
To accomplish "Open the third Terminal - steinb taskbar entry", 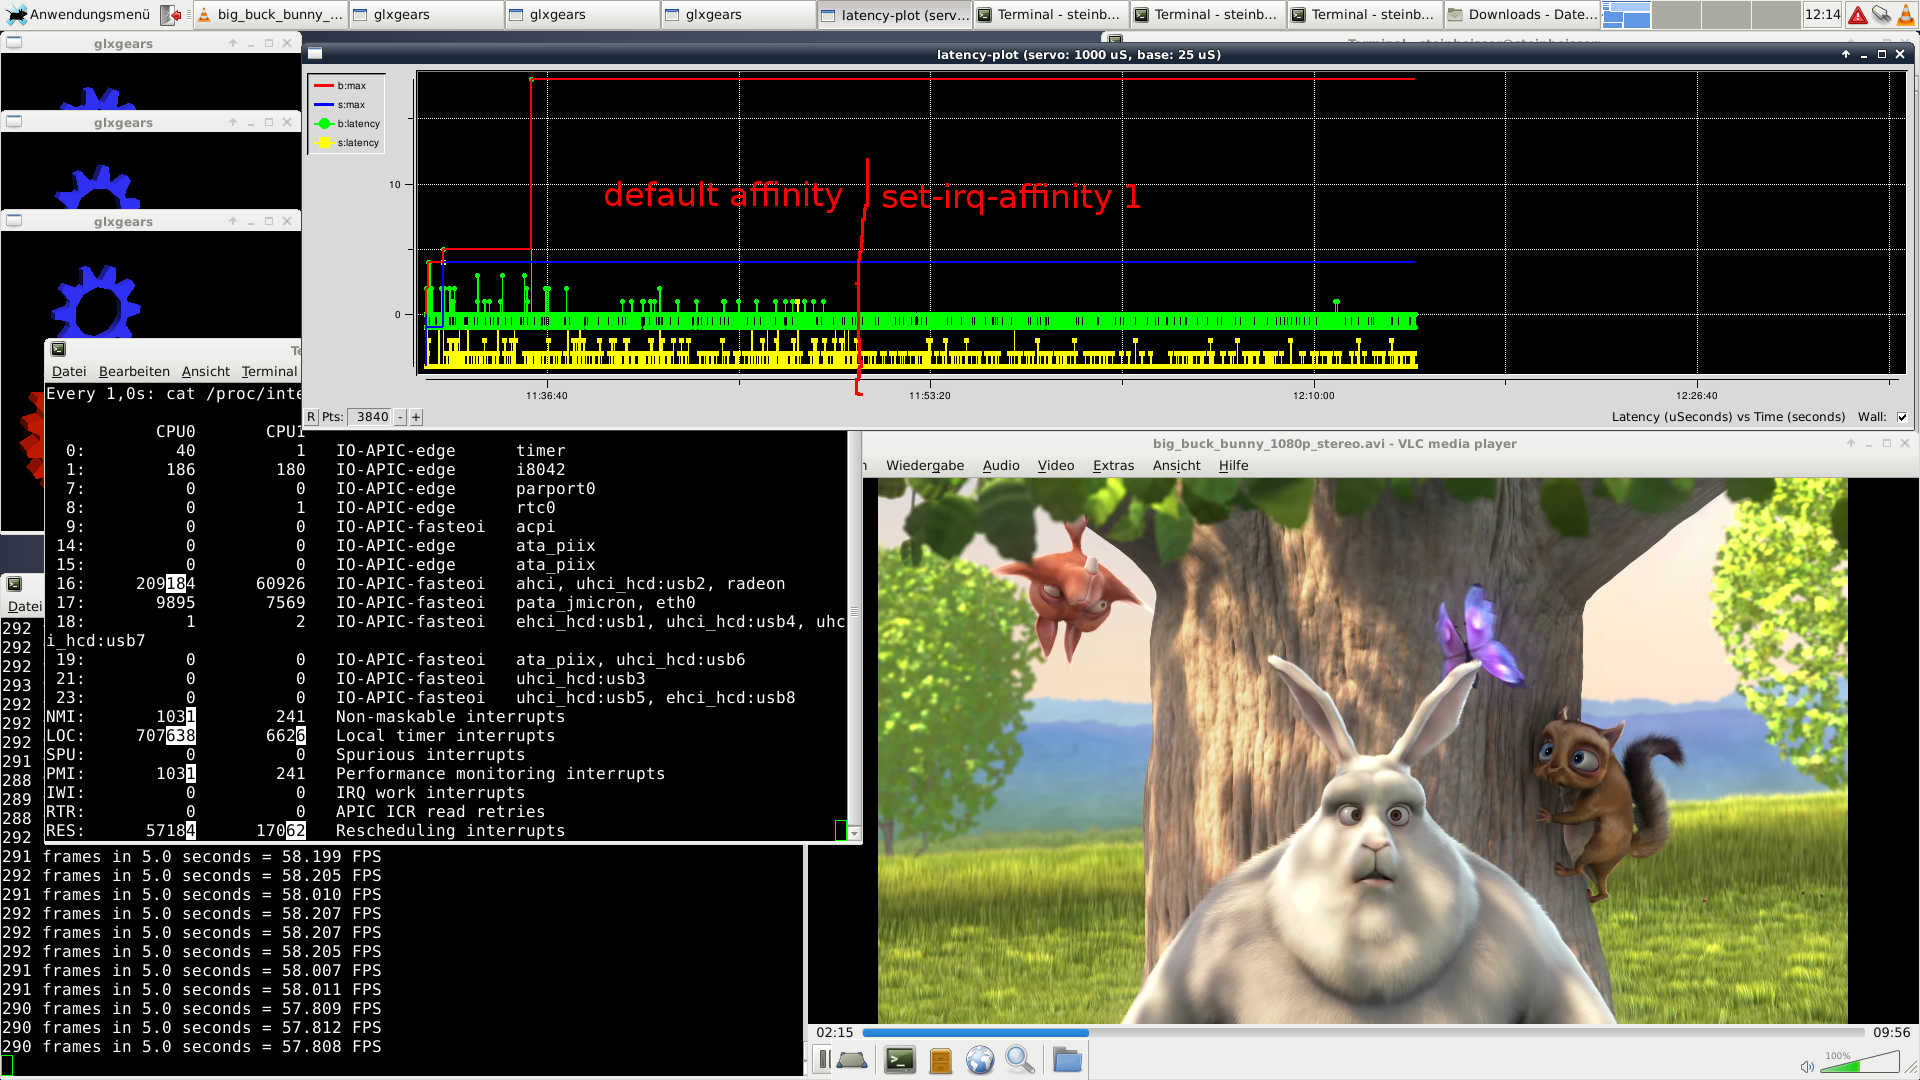I will click(1363, 14).
